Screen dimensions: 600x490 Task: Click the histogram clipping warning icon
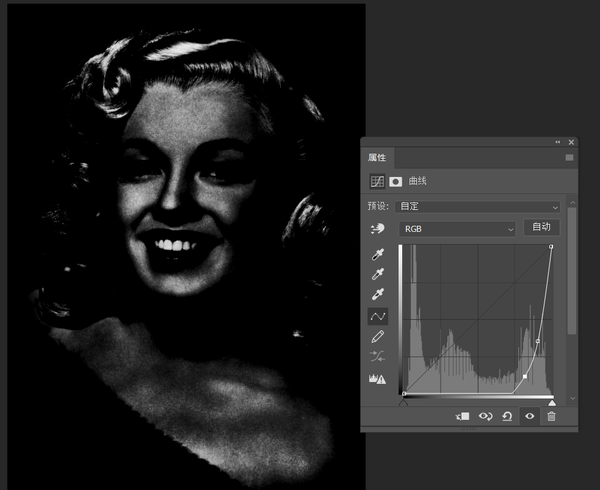pyautogui.click(x=377, y=379)
